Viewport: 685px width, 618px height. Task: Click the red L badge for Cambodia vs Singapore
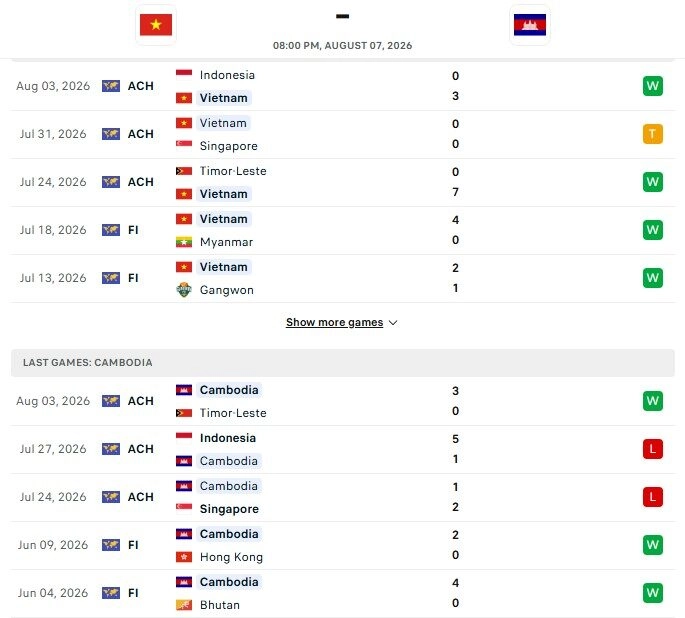pos(653,497)
